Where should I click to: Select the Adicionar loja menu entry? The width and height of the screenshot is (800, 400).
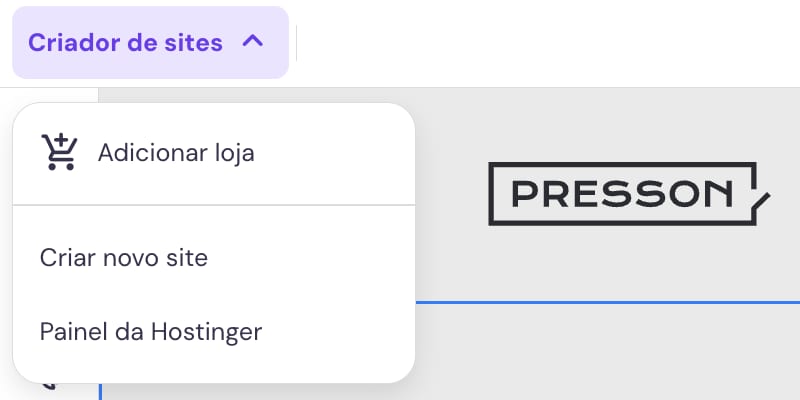click(x=175, y=153)
